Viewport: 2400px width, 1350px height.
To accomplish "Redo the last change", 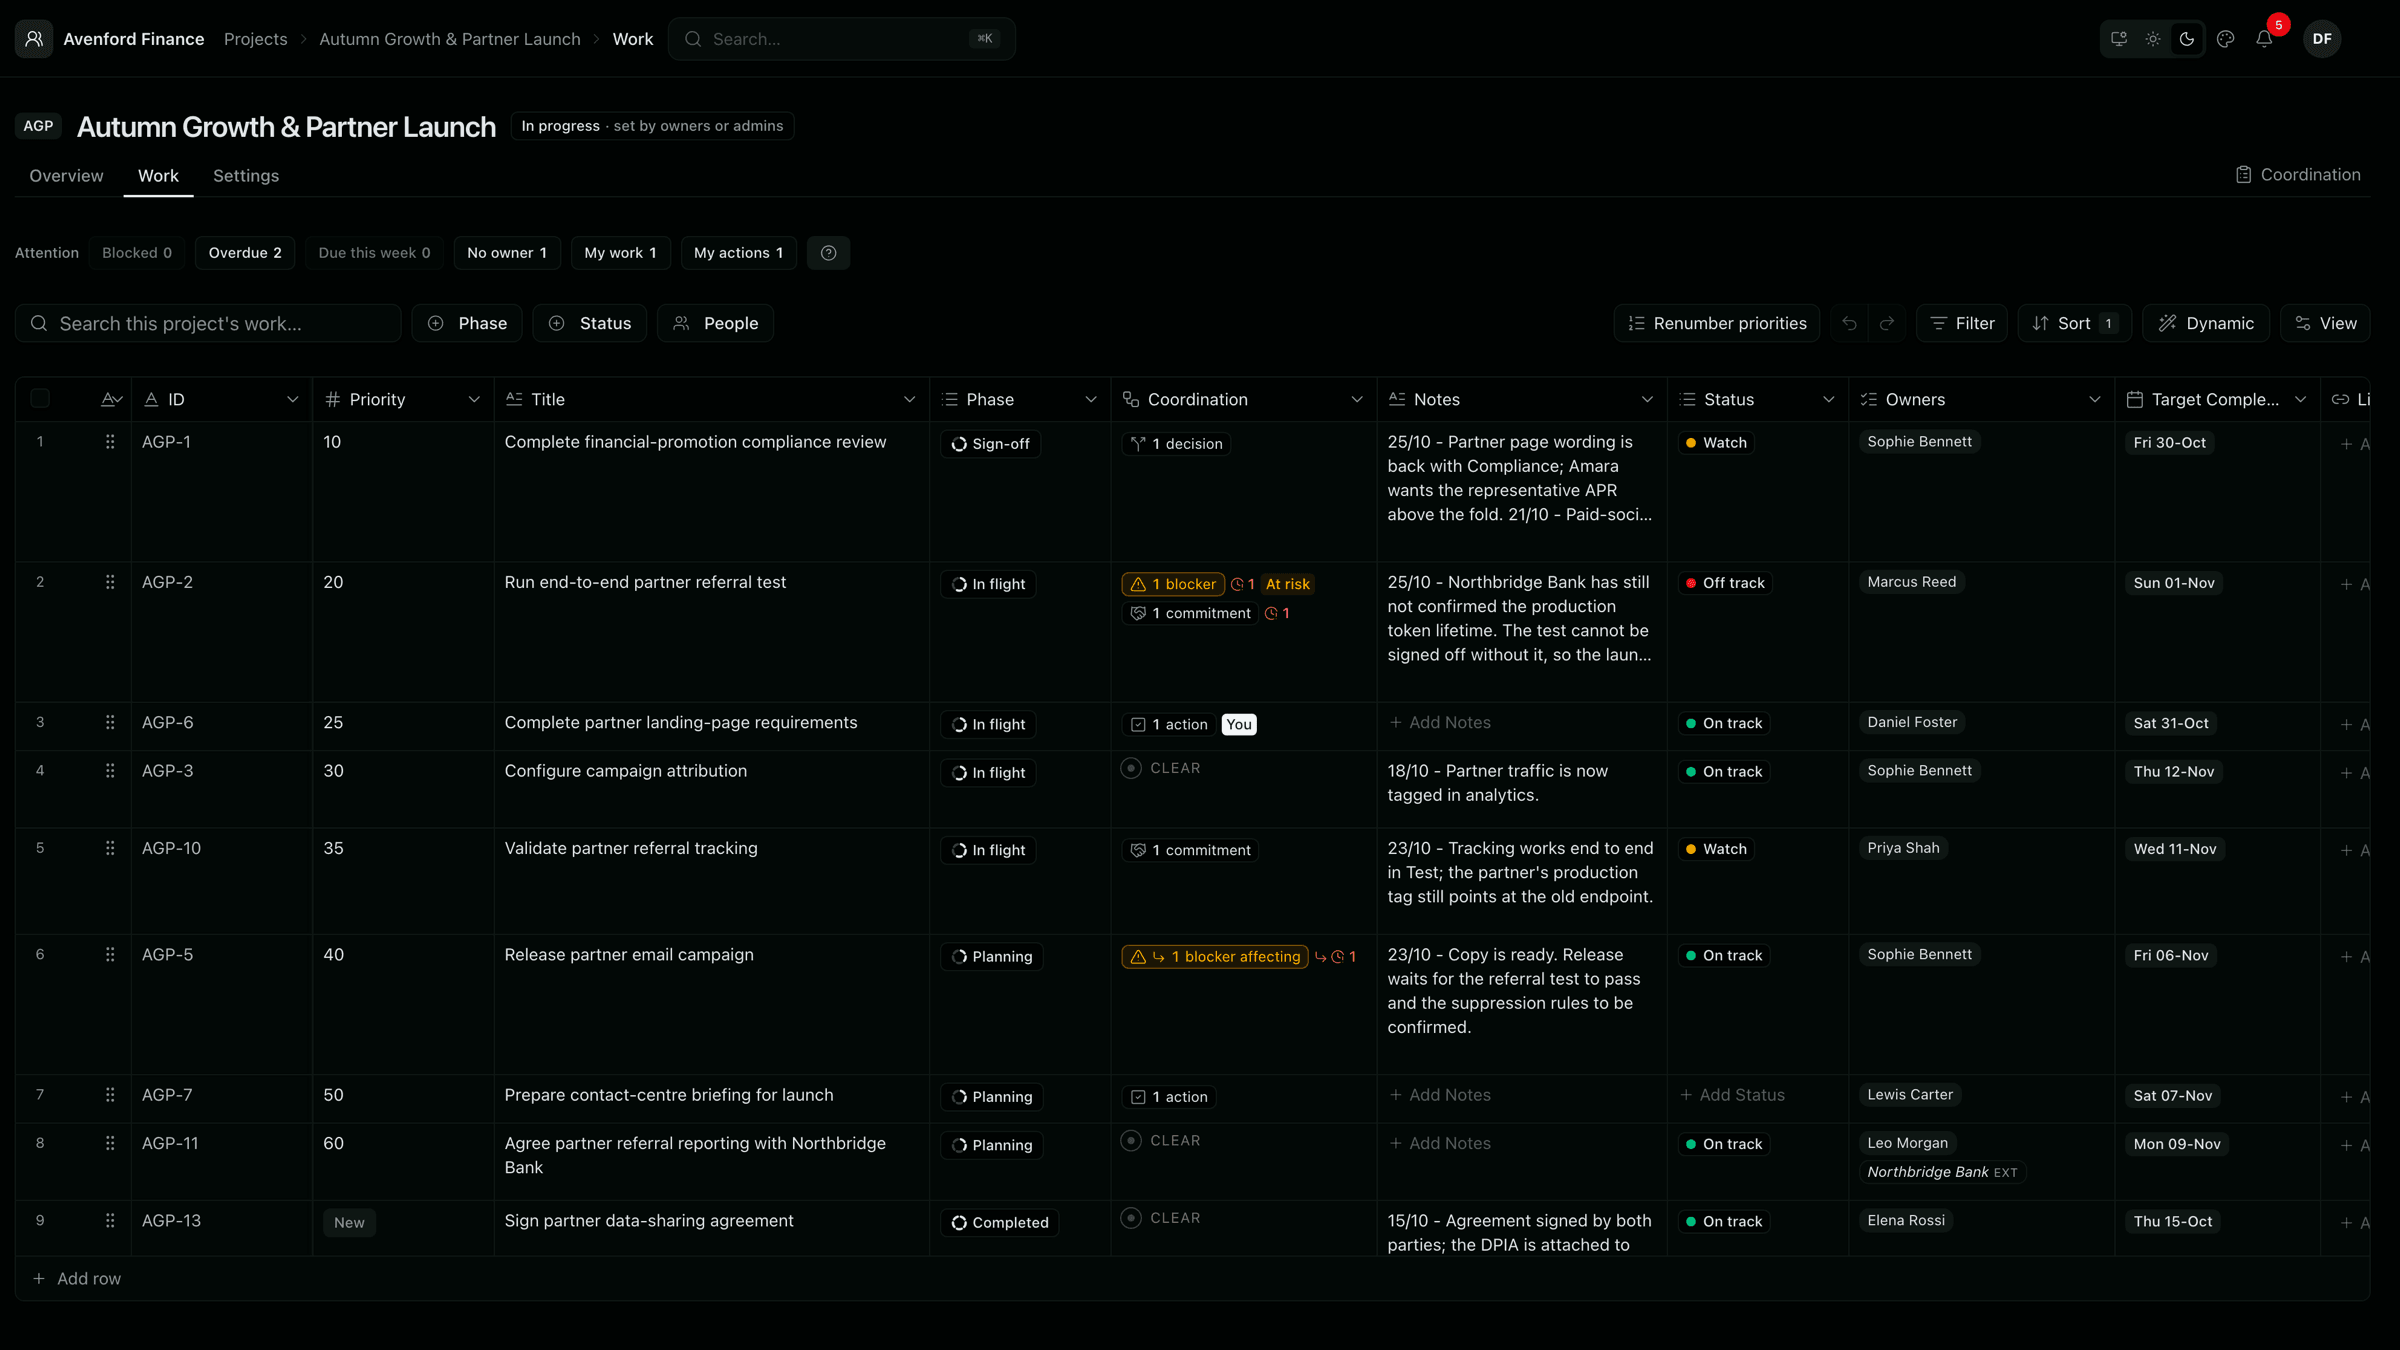I will [1887, 323].
